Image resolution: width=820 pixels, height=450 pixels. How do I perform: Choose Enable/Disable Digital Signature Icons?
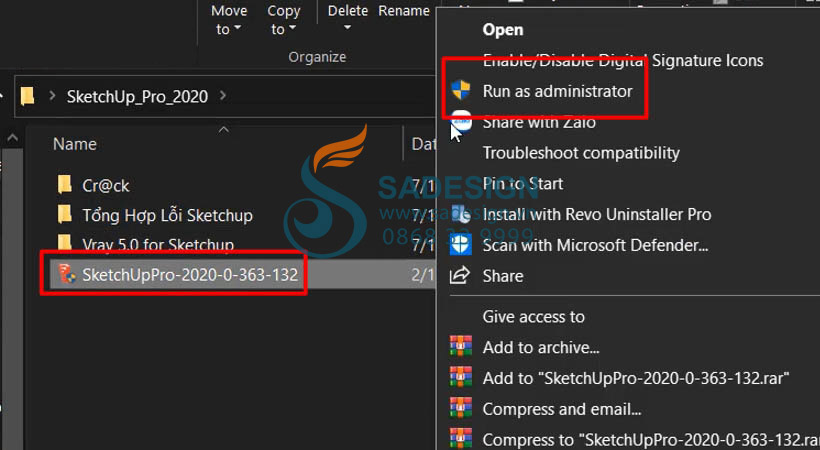622,61
